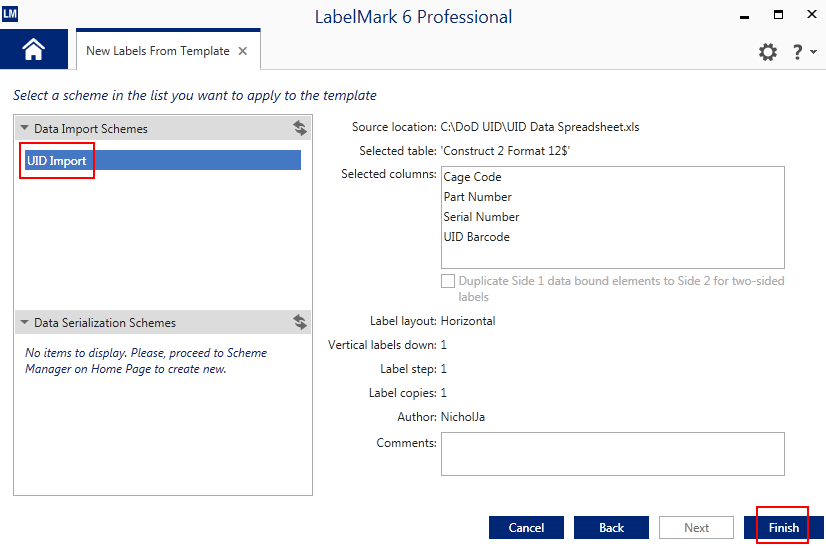
Task: Click the greyed-out Next button
Action: [x=696, y=528]
